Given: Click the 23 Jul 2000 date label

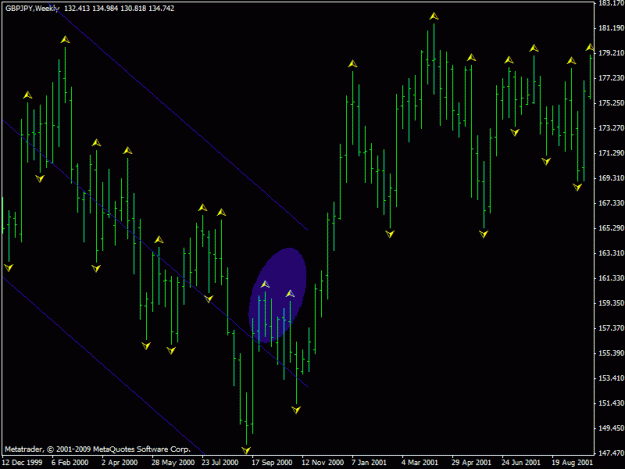Looking at the screenshot, I should point(220,463).
